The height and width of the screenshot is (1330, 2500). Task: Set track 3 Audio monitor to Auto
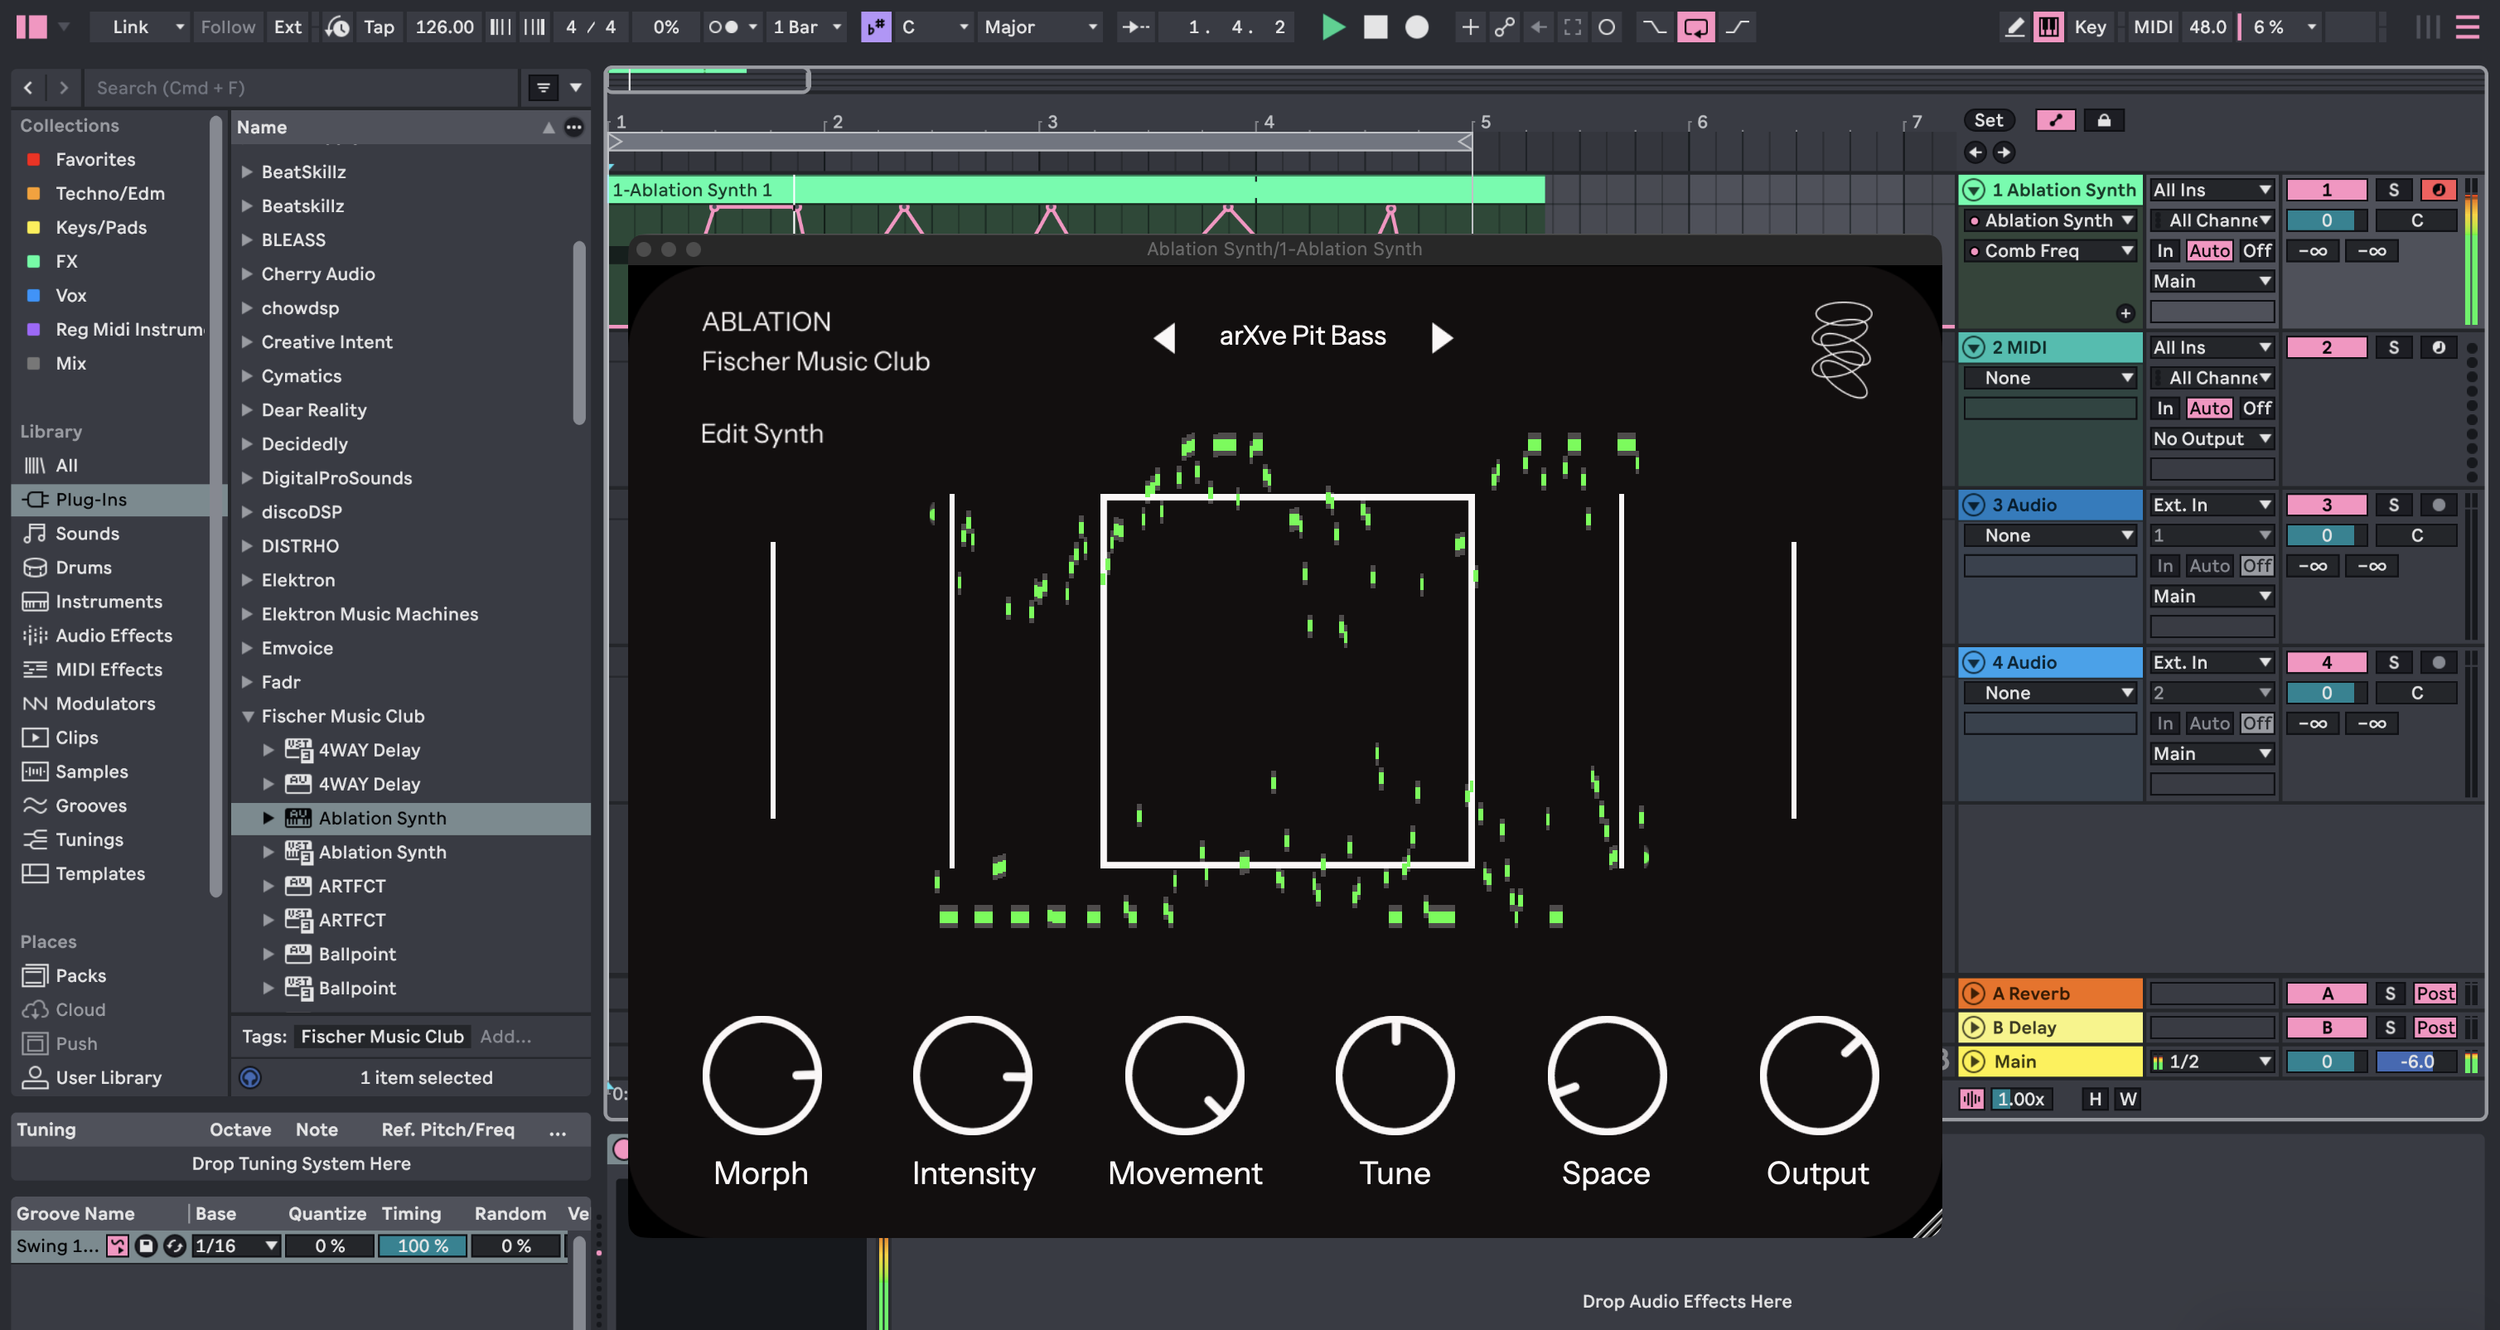coord(2208,566)
